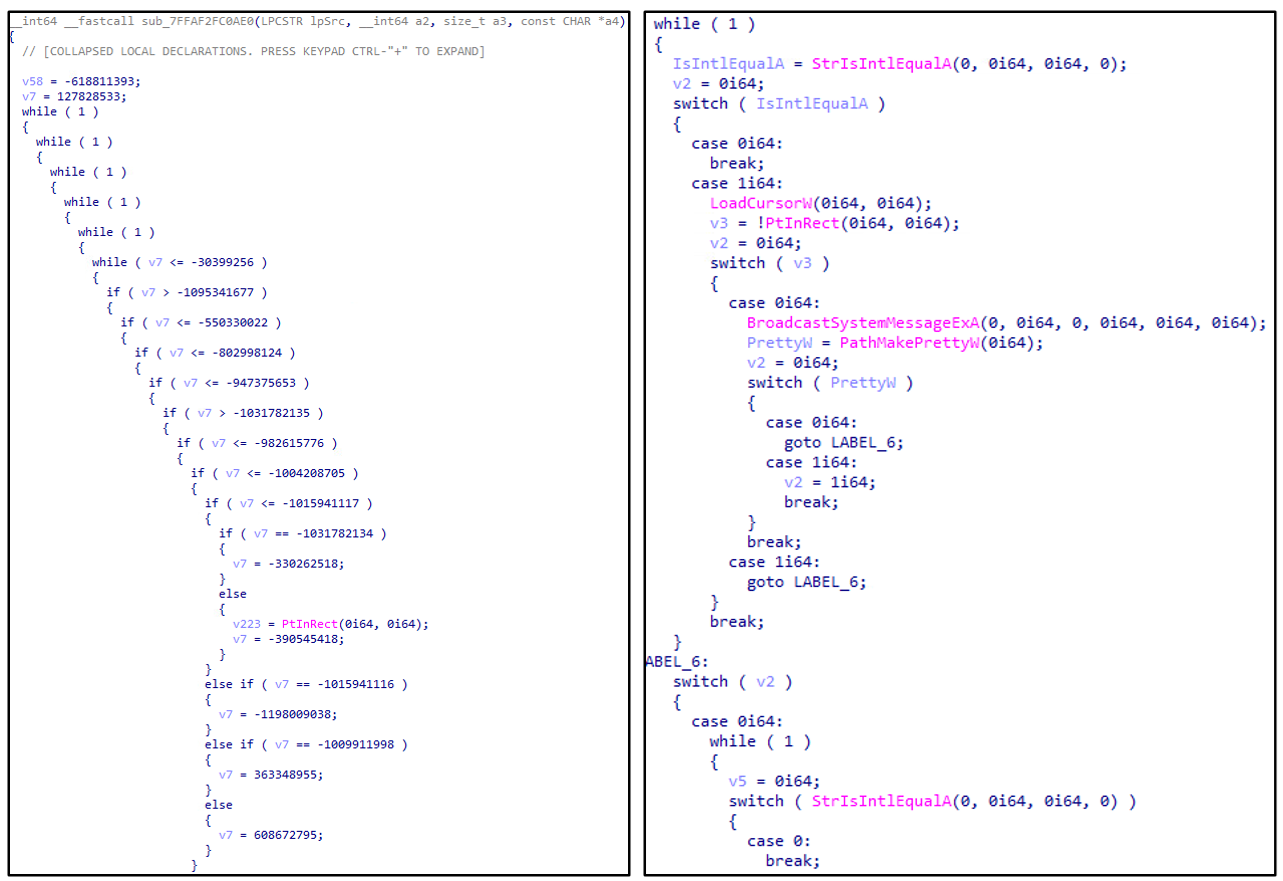Follow the PathMakePrettyW function call
Image resolution: width=1283 pixels, height=881 pixels.
(902, 342)
